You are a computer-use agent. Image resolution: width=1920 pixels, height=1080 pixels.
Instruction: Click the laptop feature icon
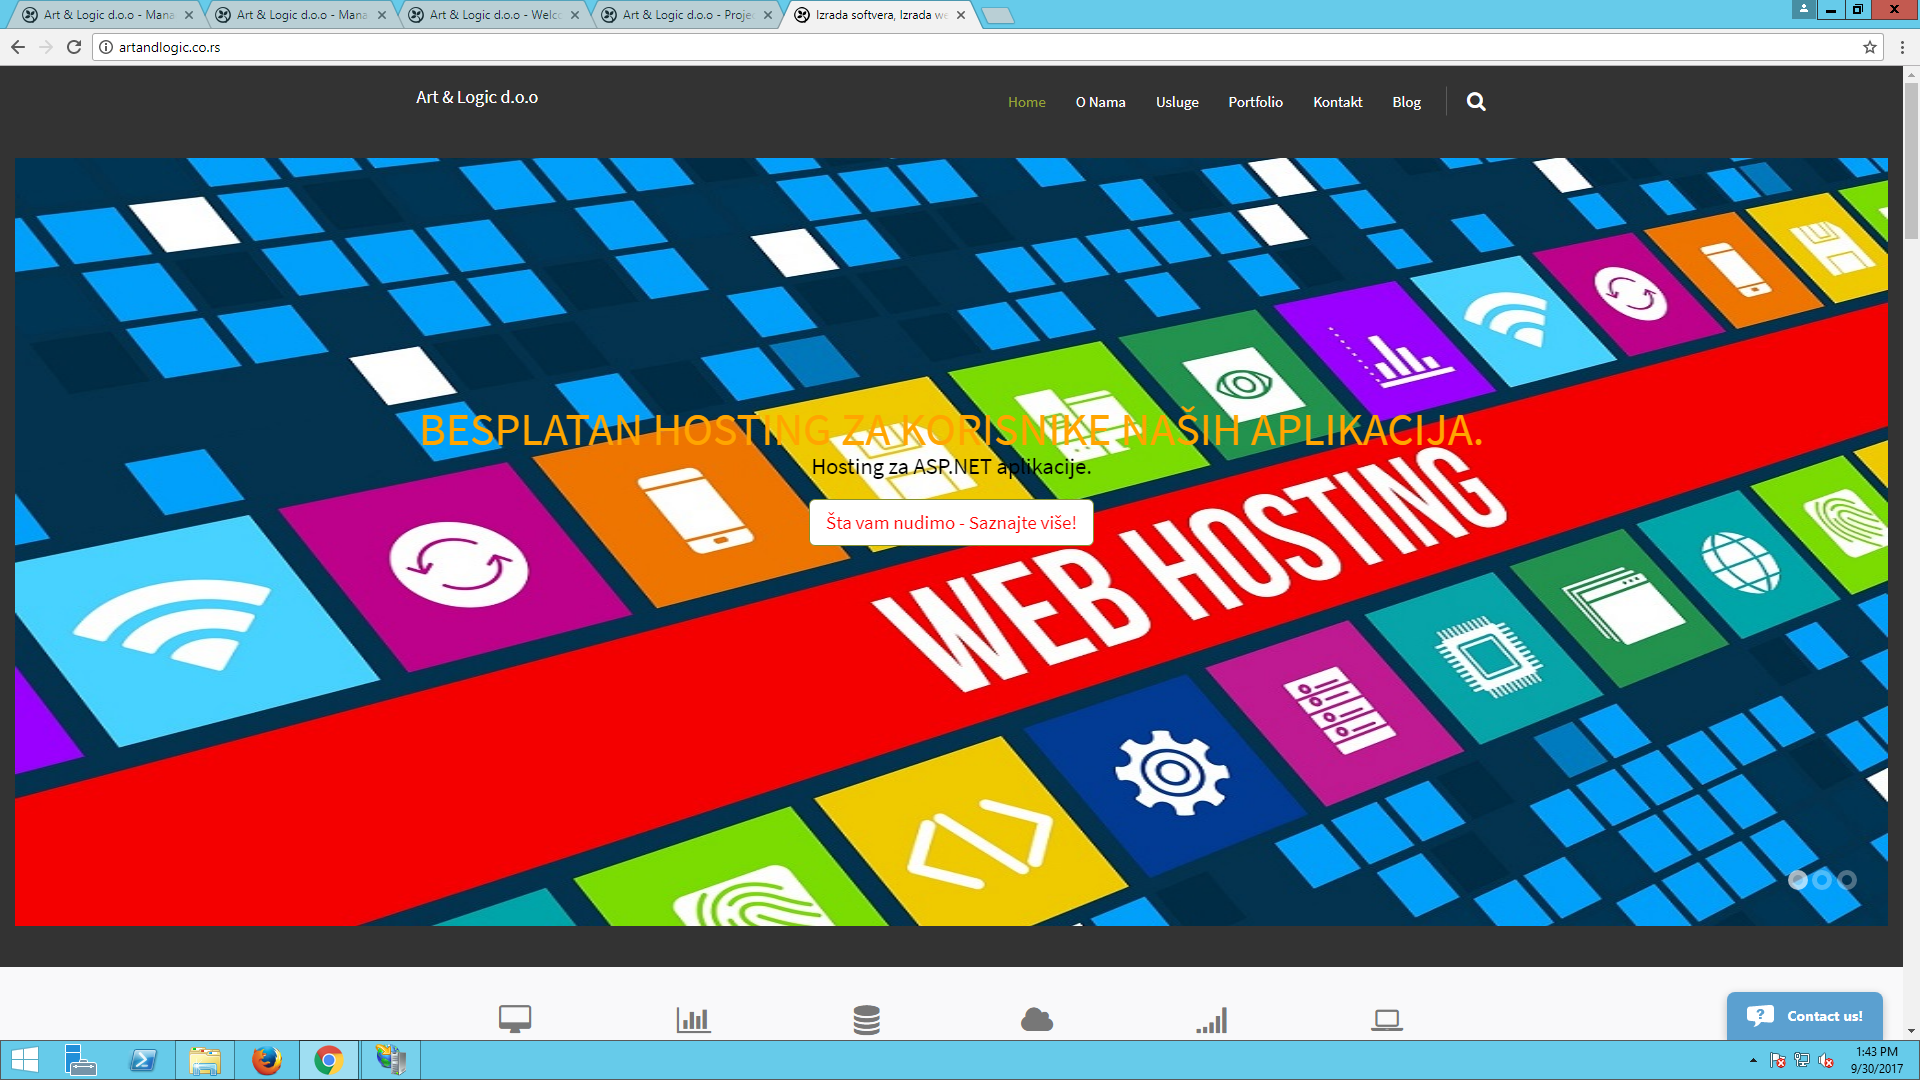(1387, 1019)
